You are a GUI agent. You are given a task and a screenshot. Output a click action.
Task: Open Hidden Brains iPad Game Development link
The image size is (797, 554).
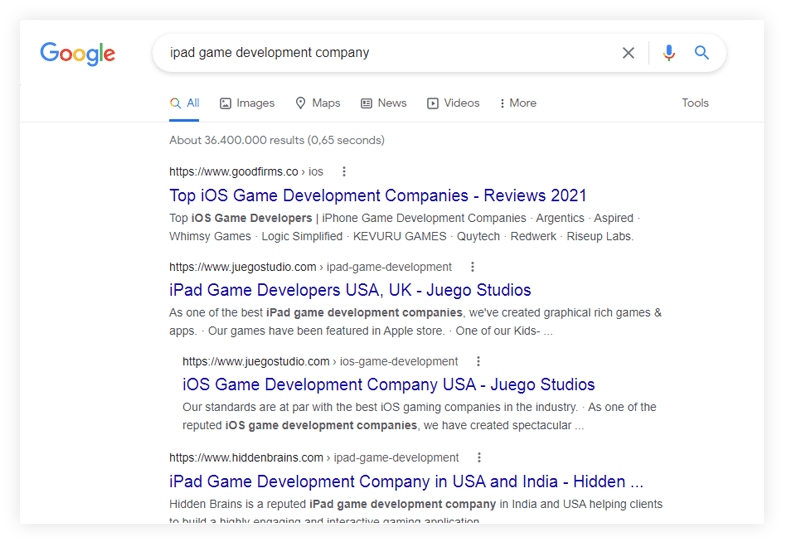click(x=406, y=481)
